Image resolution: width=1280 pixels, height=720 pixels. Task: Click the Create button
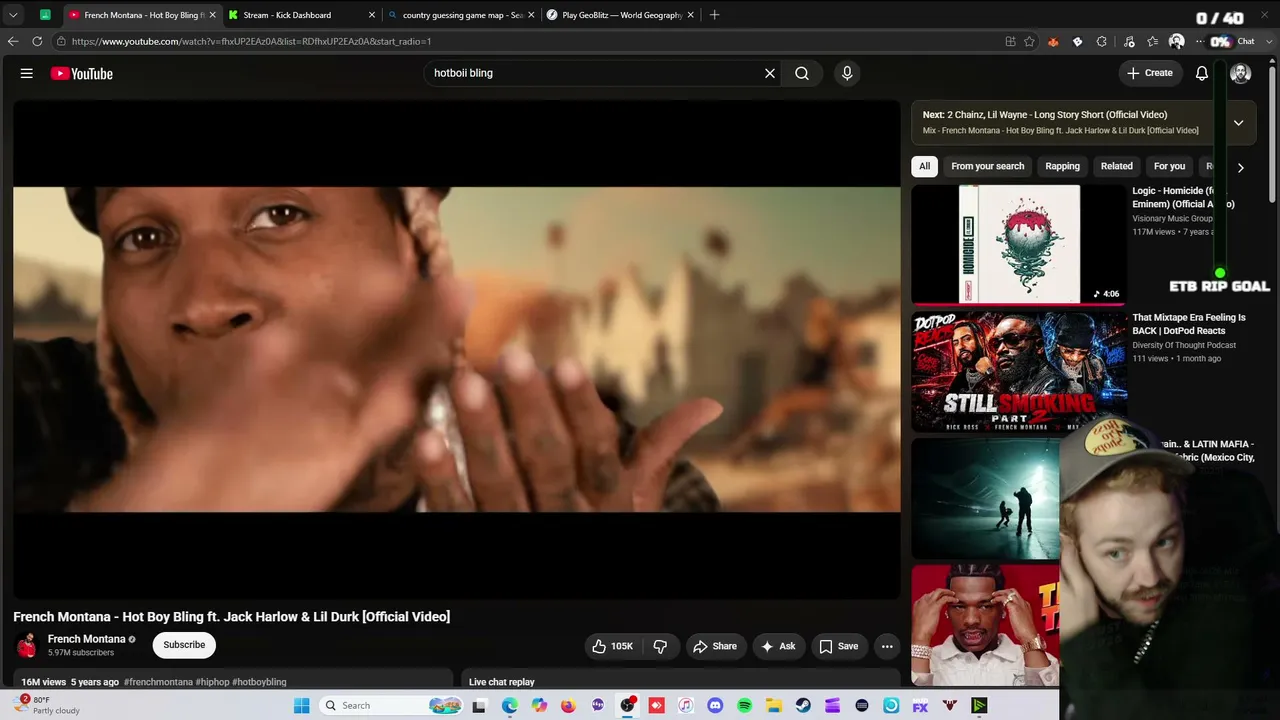coord(1150,73)
